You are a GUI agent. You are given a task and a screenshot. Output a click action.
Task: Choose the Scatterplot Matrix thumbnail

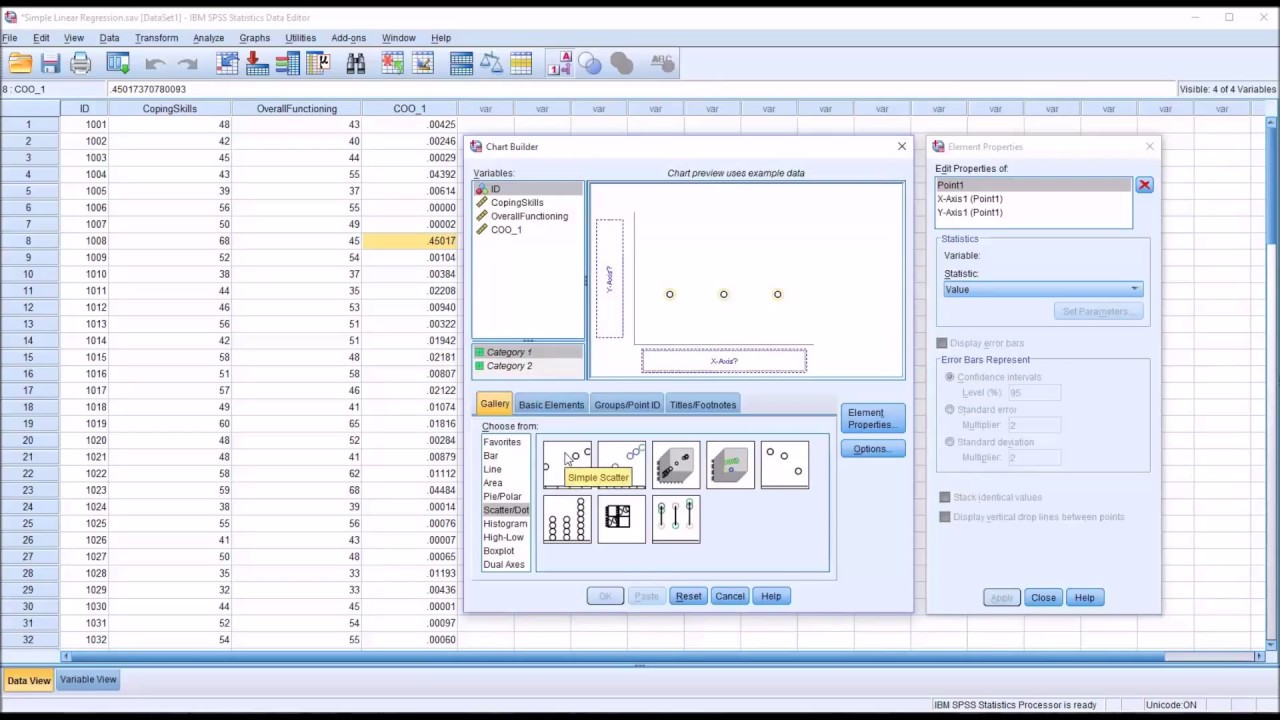point(621,519)
